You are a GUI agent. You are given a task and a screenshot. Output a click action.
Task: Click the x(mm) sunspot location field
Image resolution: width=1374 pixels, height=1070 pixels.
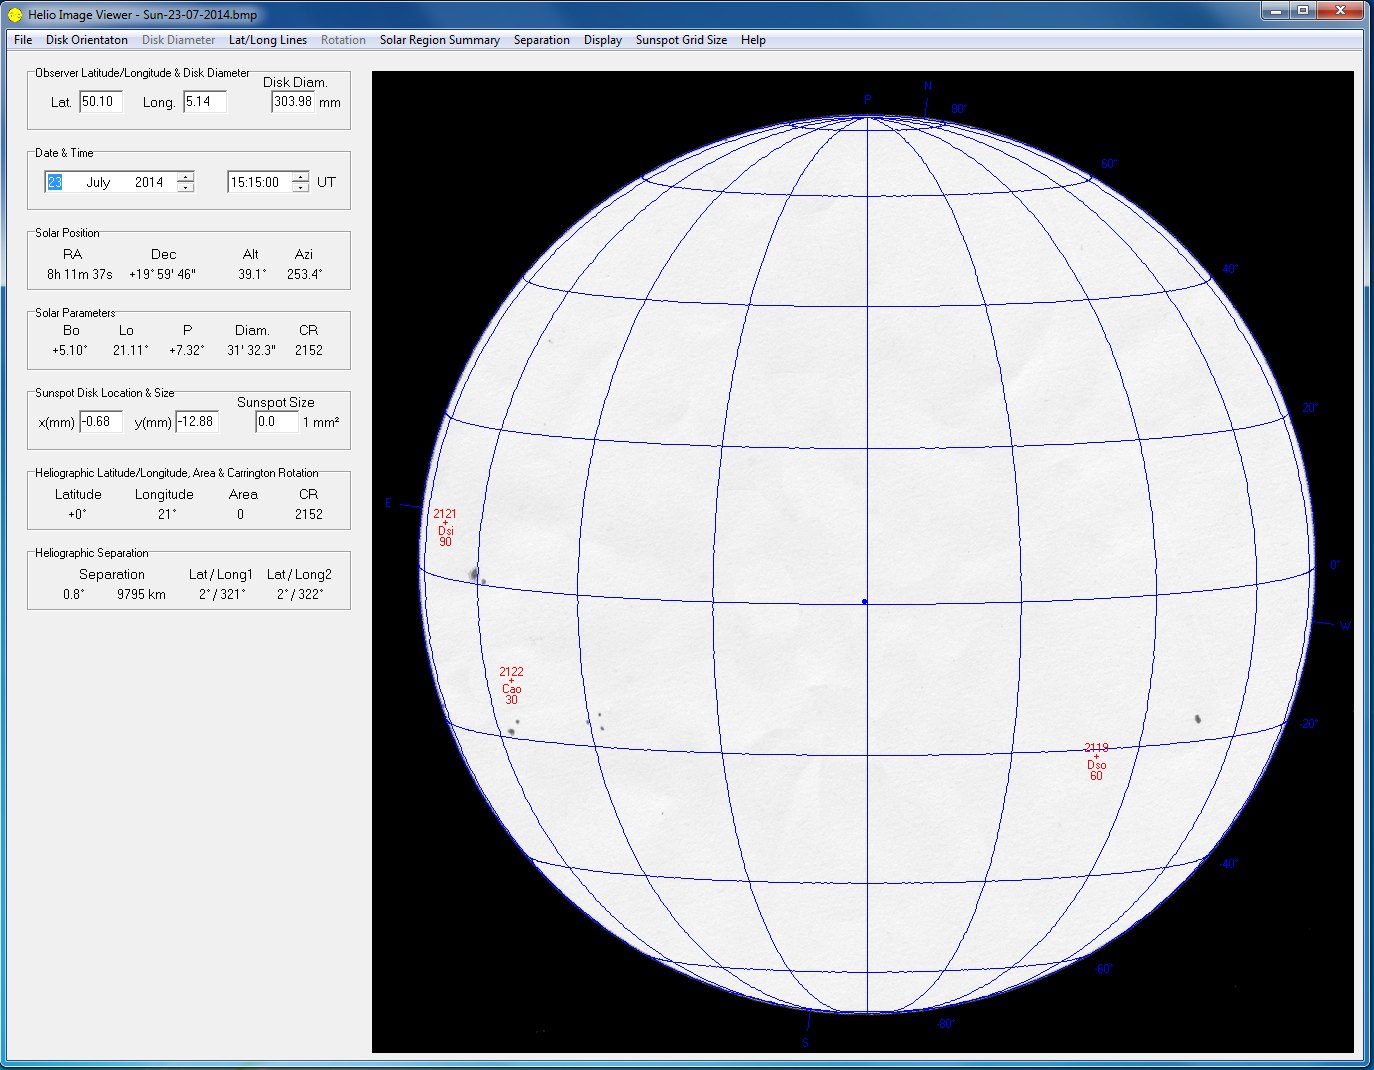click(x=101, y=422)
